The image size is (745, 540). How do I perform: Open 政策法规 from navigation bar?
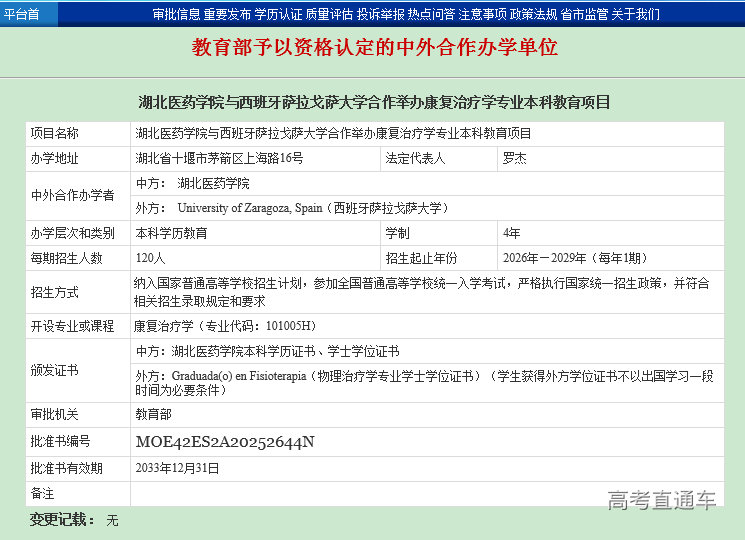(x=533, y=14)
